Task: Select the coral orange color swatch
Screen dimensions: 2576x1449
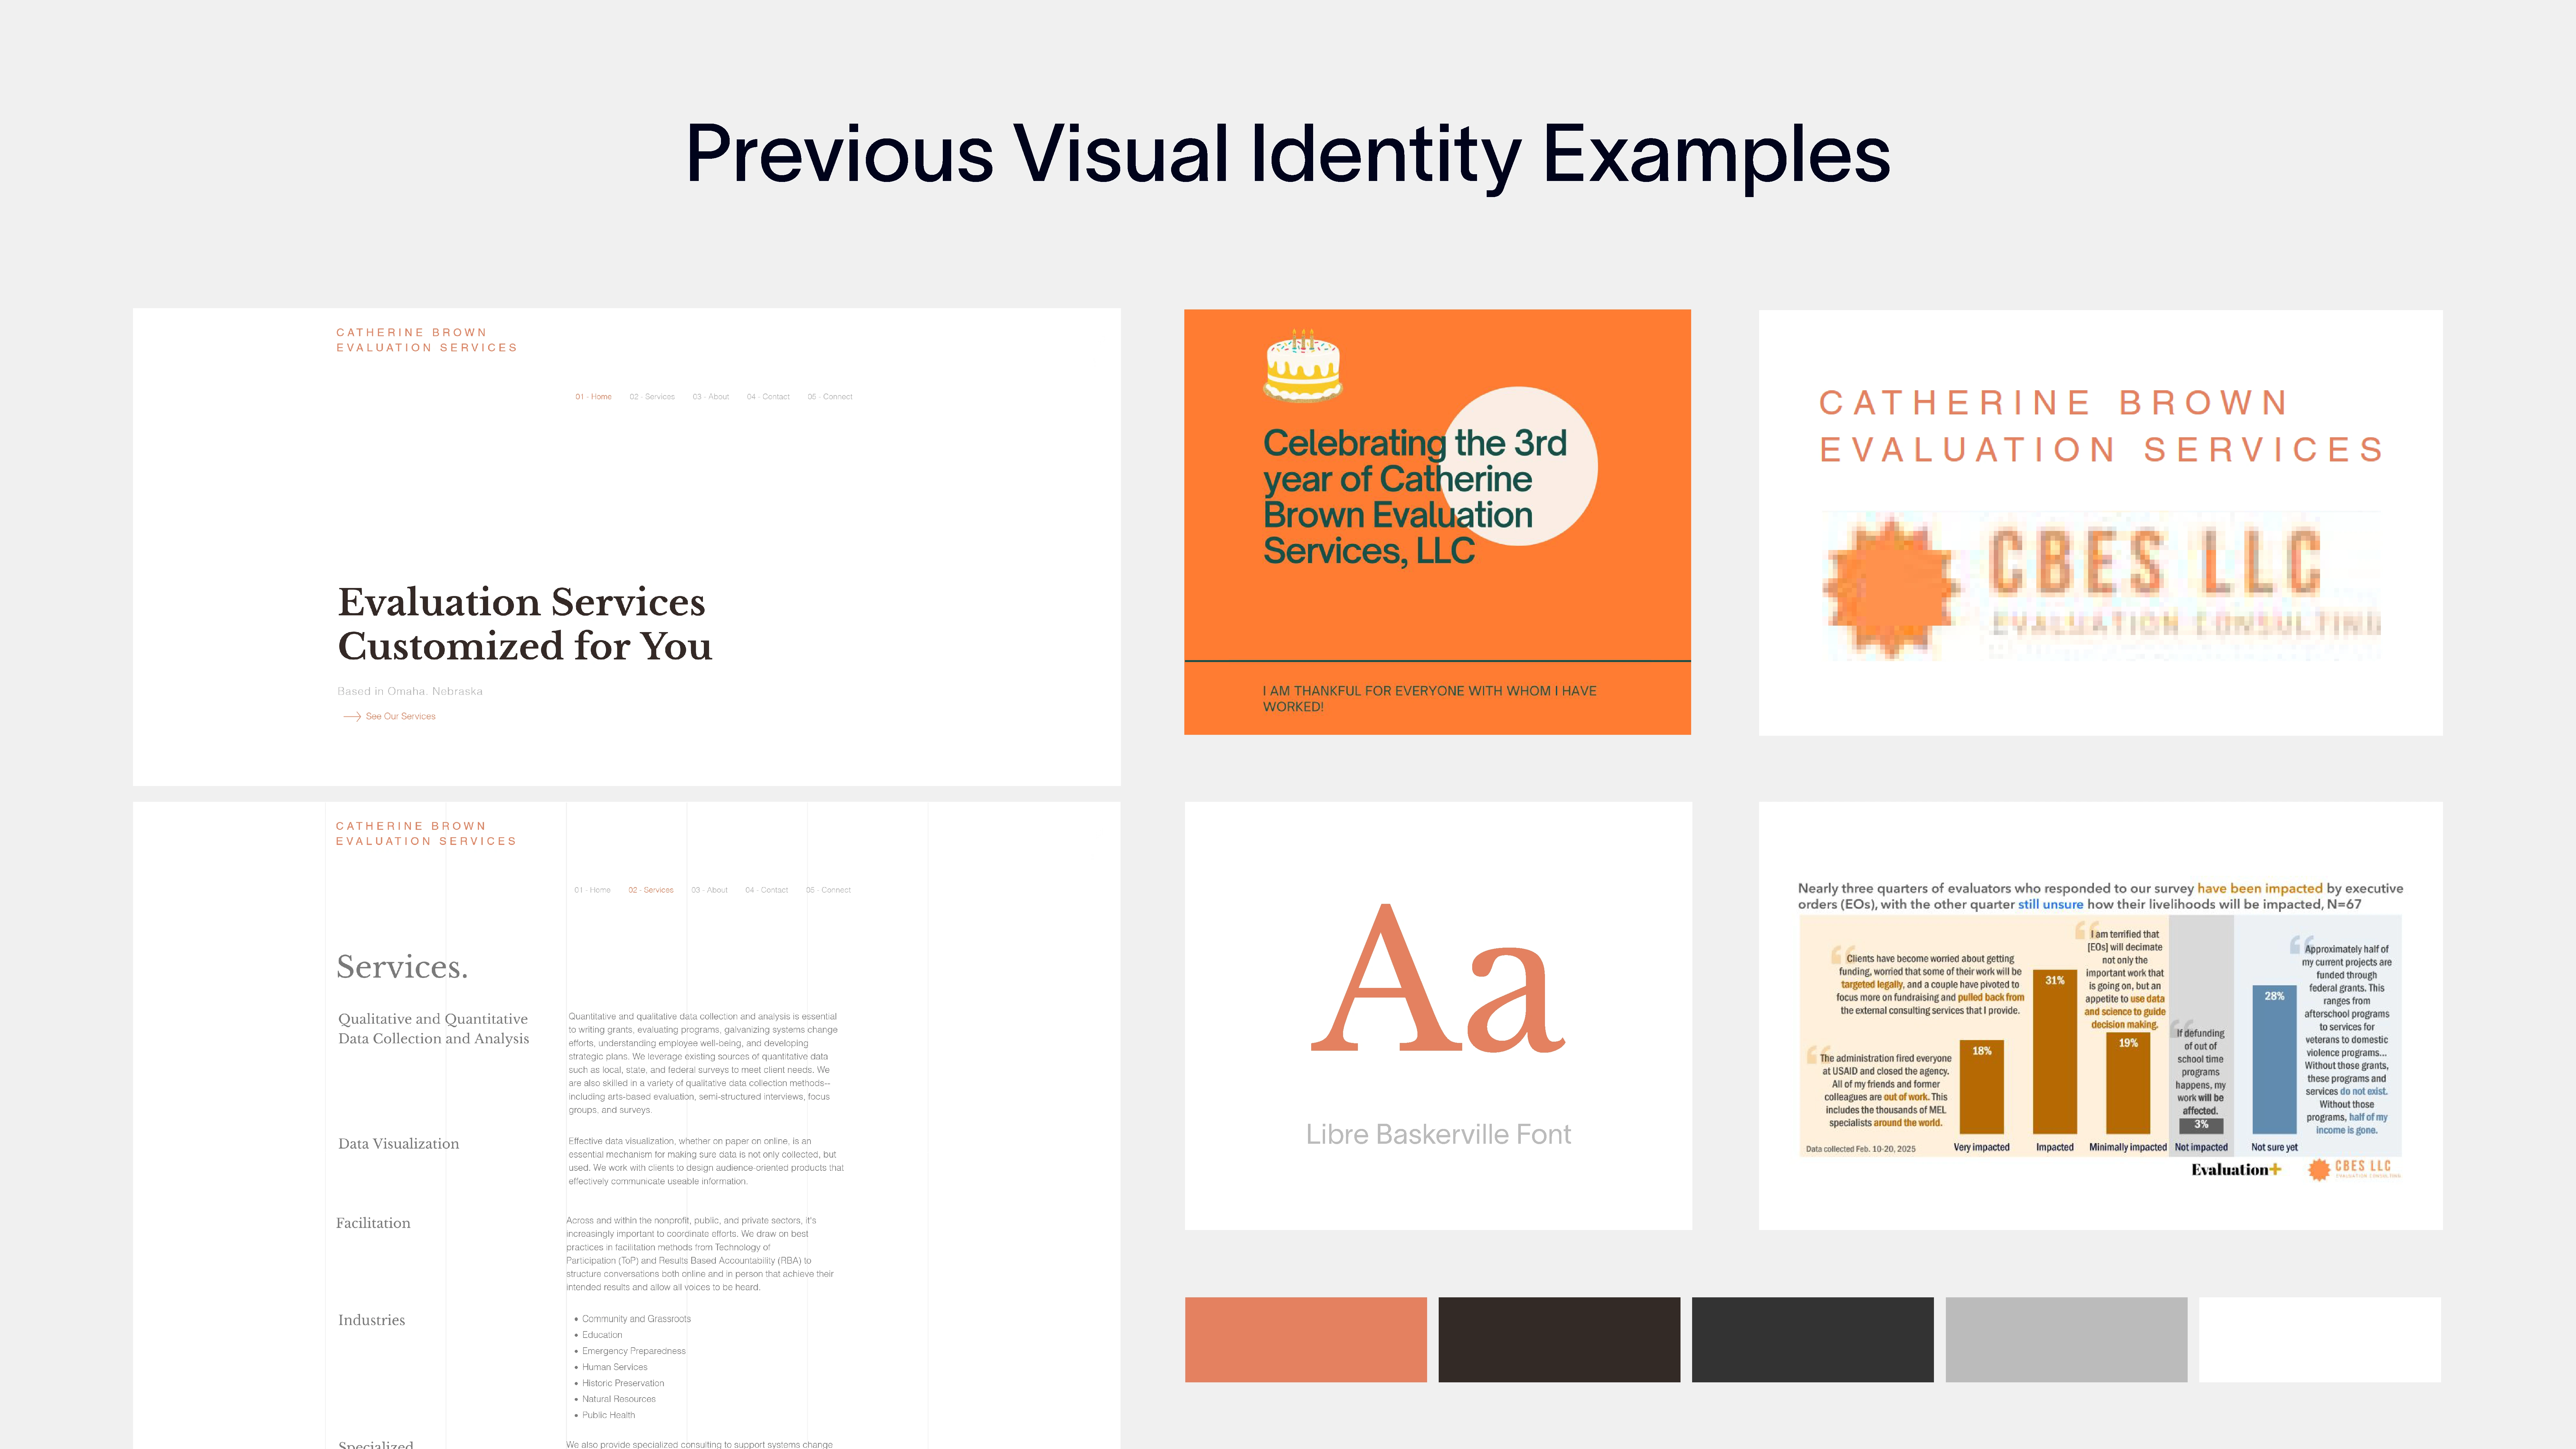Action: [1306, 1340]
